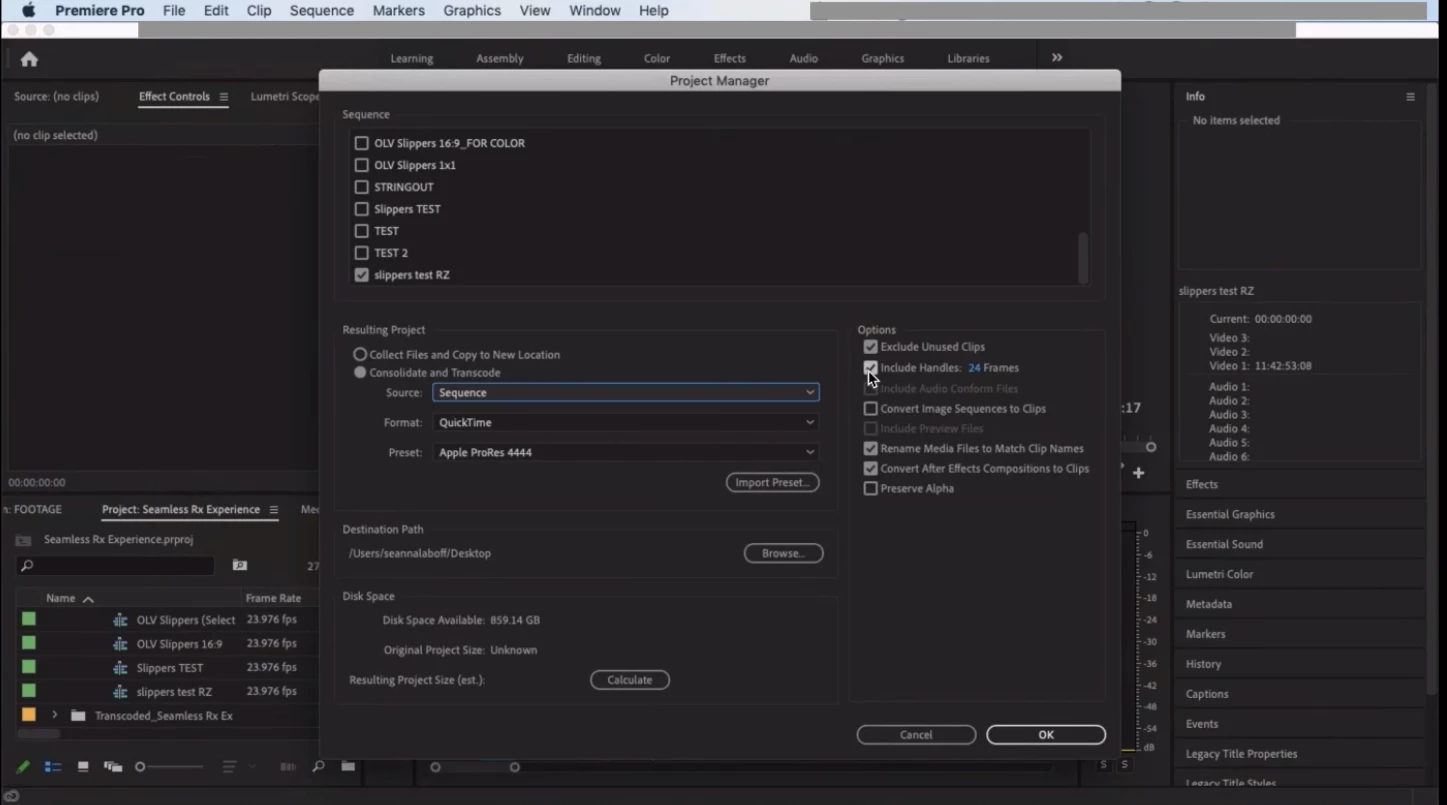Click the 24 handles frames value

pos(974,368)
